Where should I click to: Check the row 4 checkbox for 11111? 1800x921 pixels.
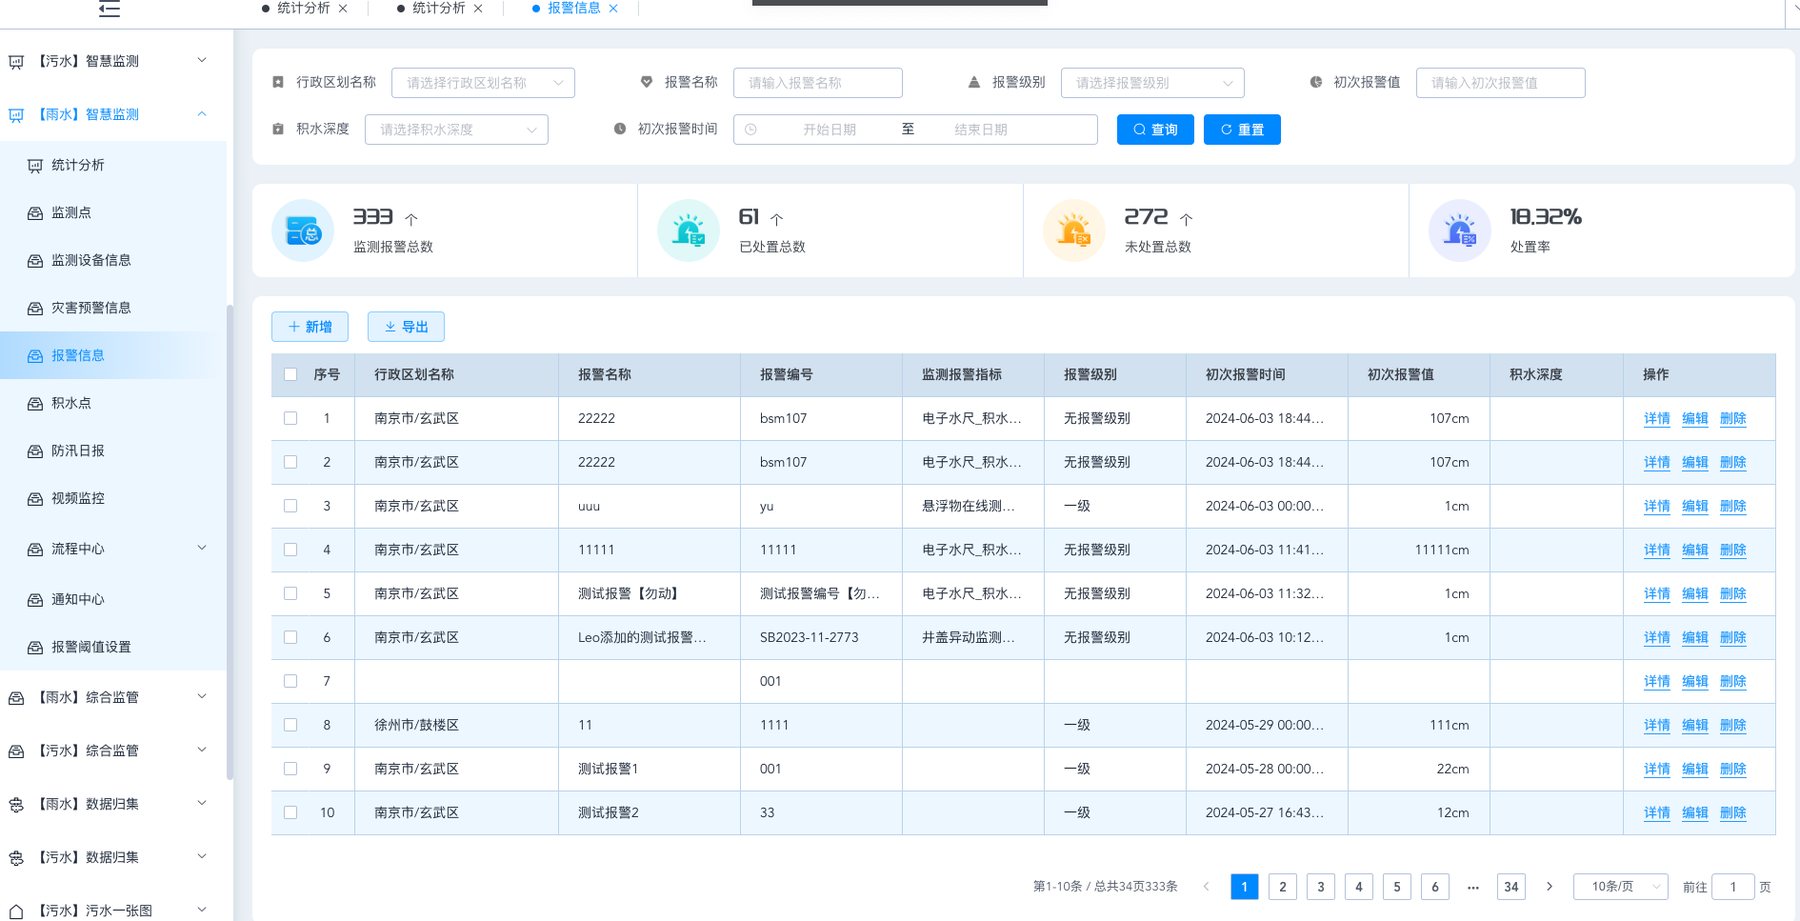pyautogui.click(x=290, y=550)
